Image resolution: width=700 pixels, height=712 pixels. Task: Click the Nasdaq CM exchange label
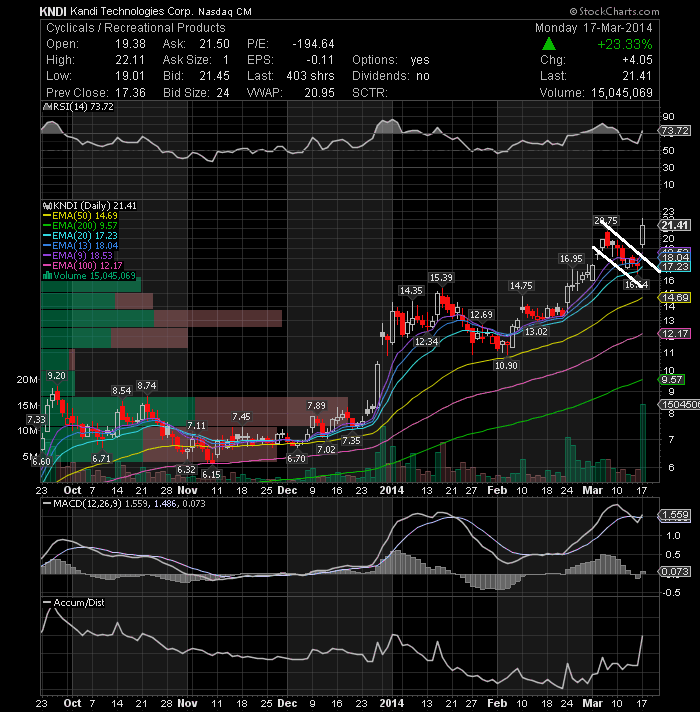coord(225,12)
